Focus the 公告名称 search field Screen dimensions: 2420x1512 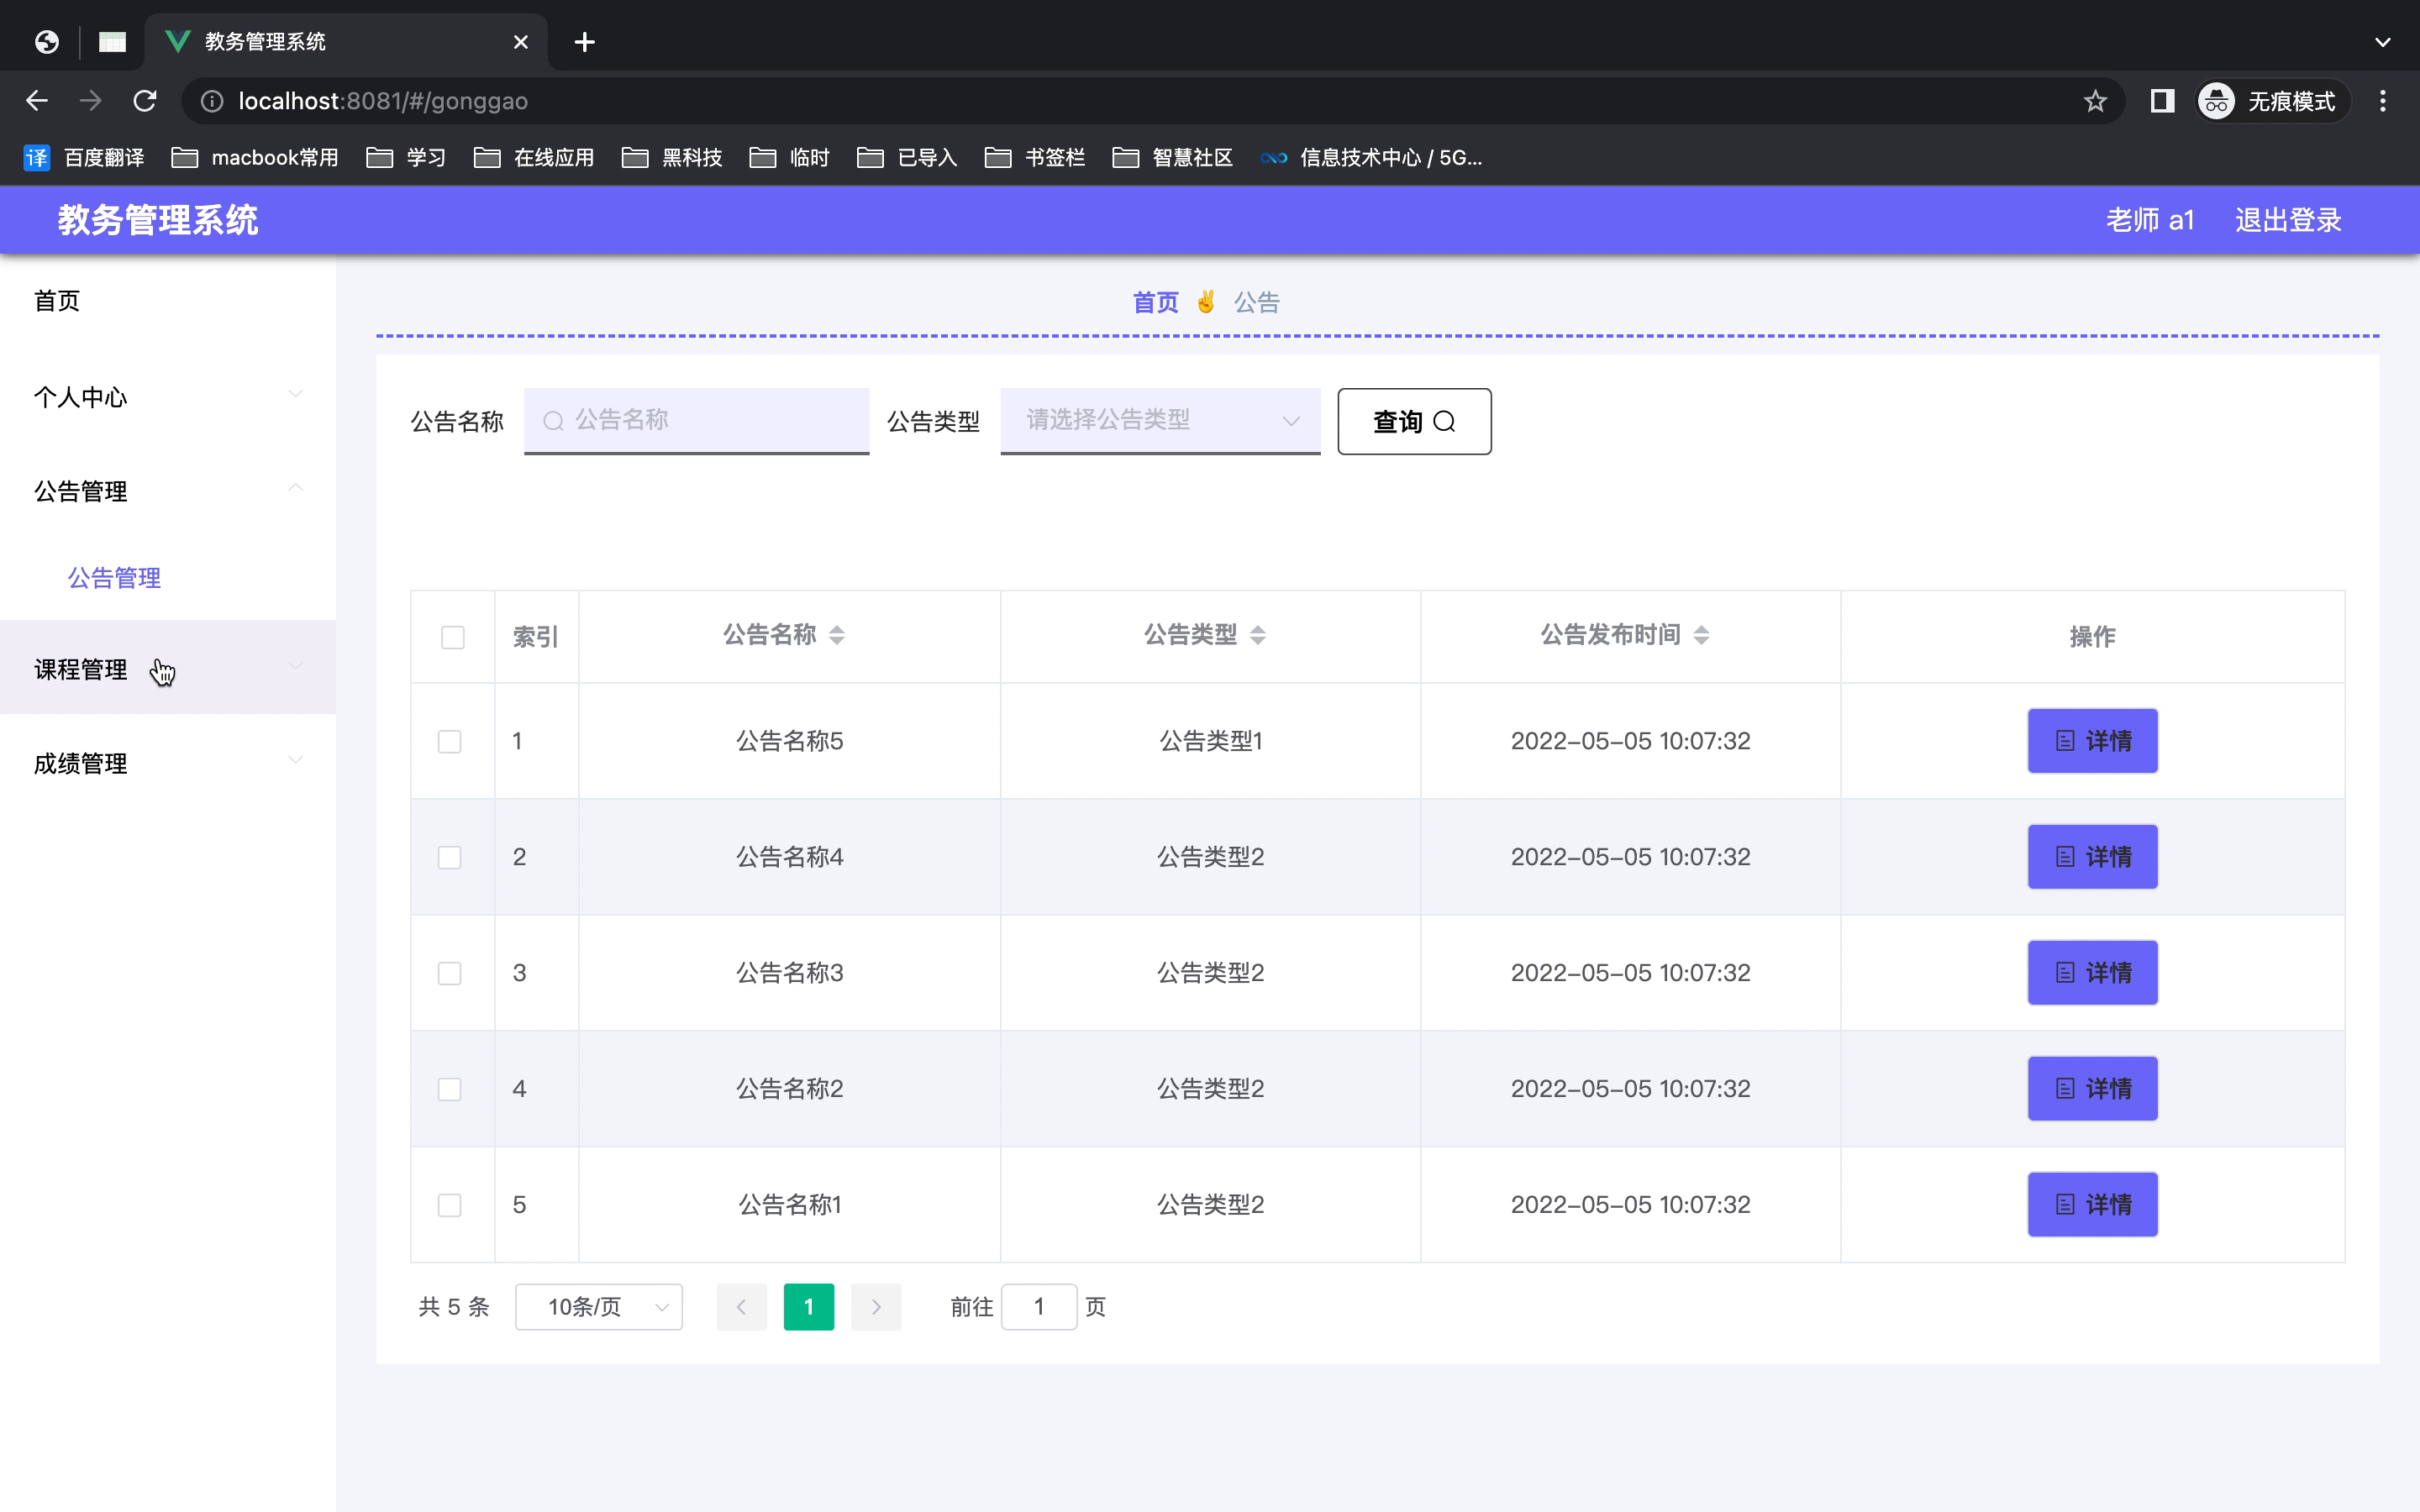click(697, 420)
